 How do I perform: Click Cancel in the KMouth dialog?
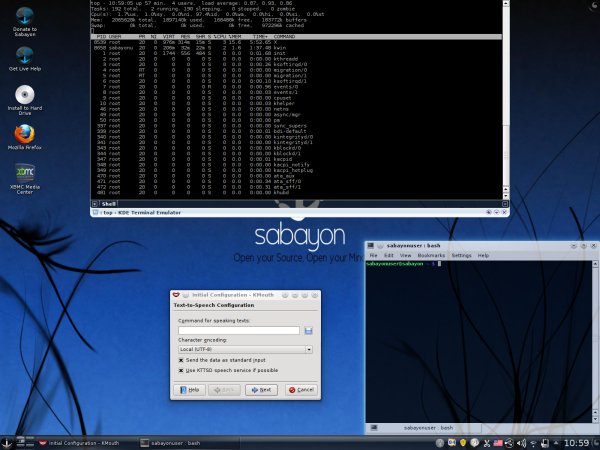[x=301, y=390]
